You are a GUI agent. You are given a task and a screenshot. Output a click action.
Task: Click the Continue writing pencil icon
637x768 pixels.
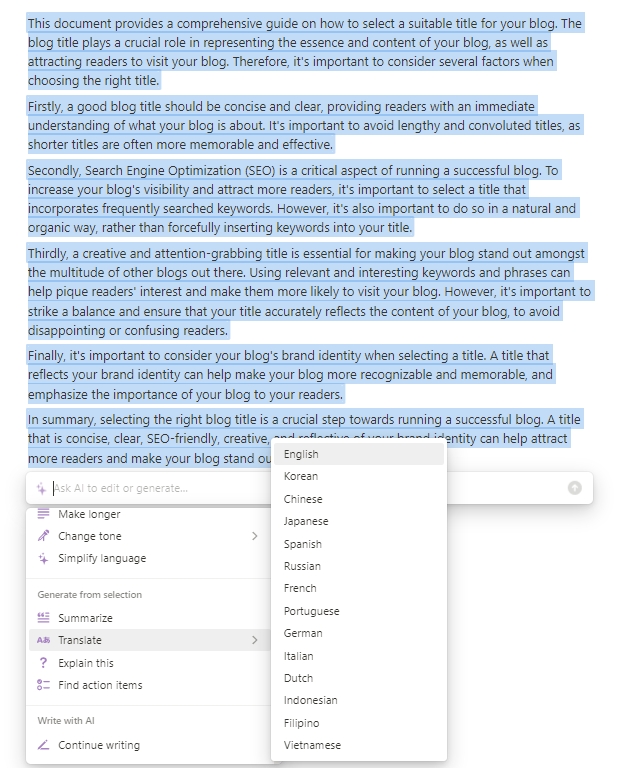[43, 745]
